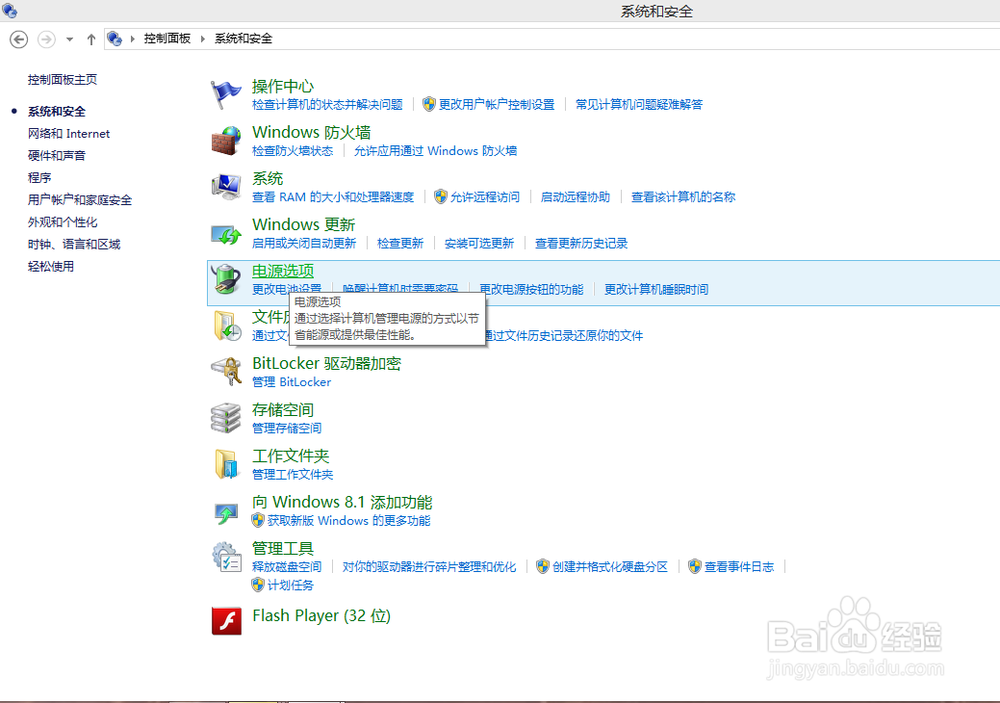This screenshot has width=1000, height=703.
Task: Open 外观和个性化 in sidebar
Action: 62,223
